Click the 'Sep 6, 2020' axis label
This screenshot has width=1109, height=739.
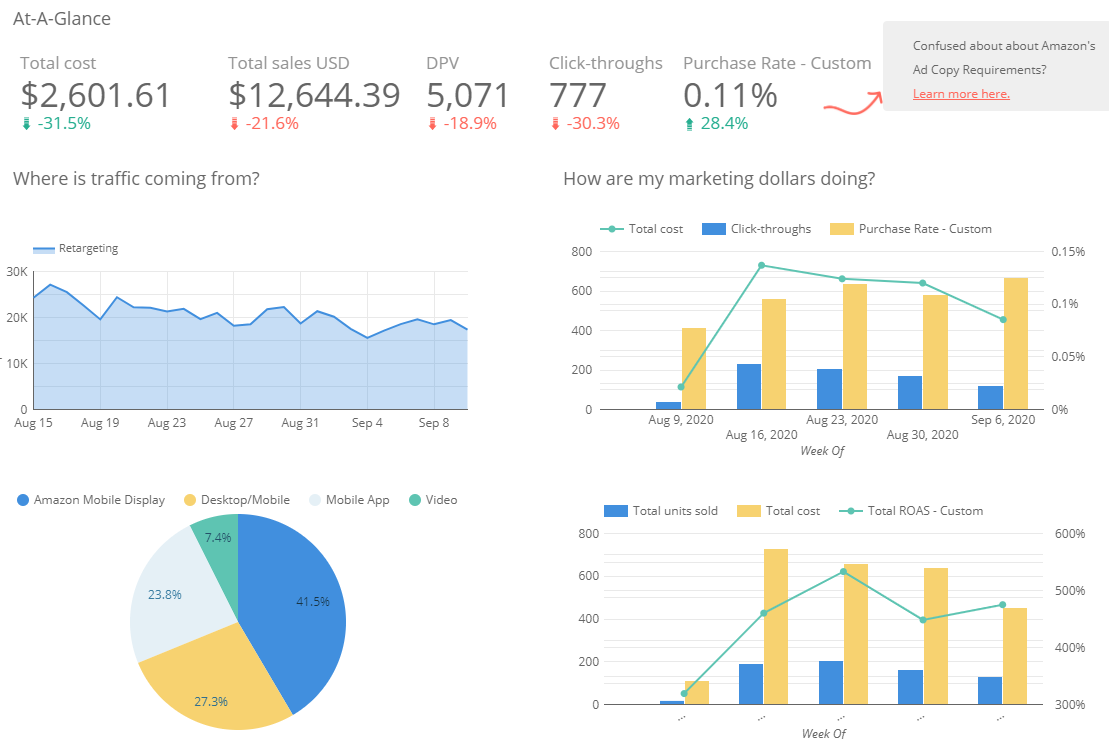tap(1003, 420)
